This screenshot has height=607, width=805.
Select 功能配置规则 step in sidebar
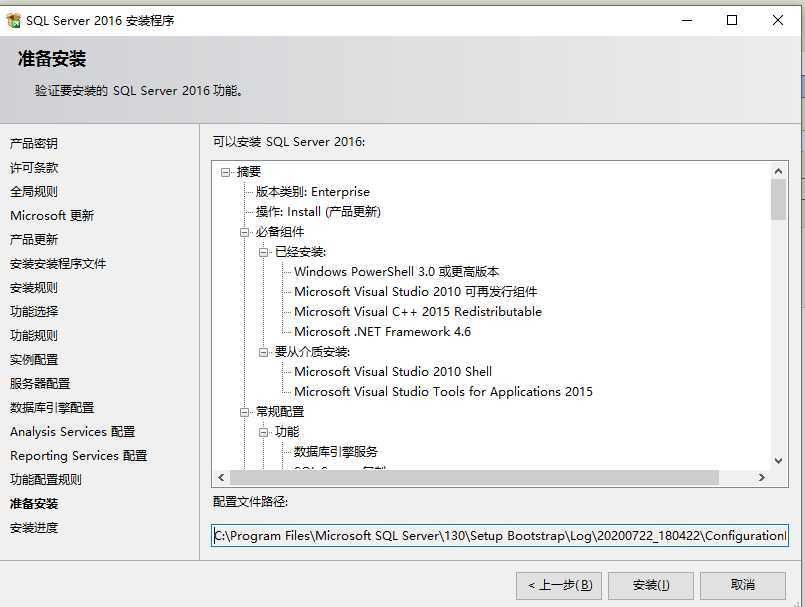coord(46,480)
